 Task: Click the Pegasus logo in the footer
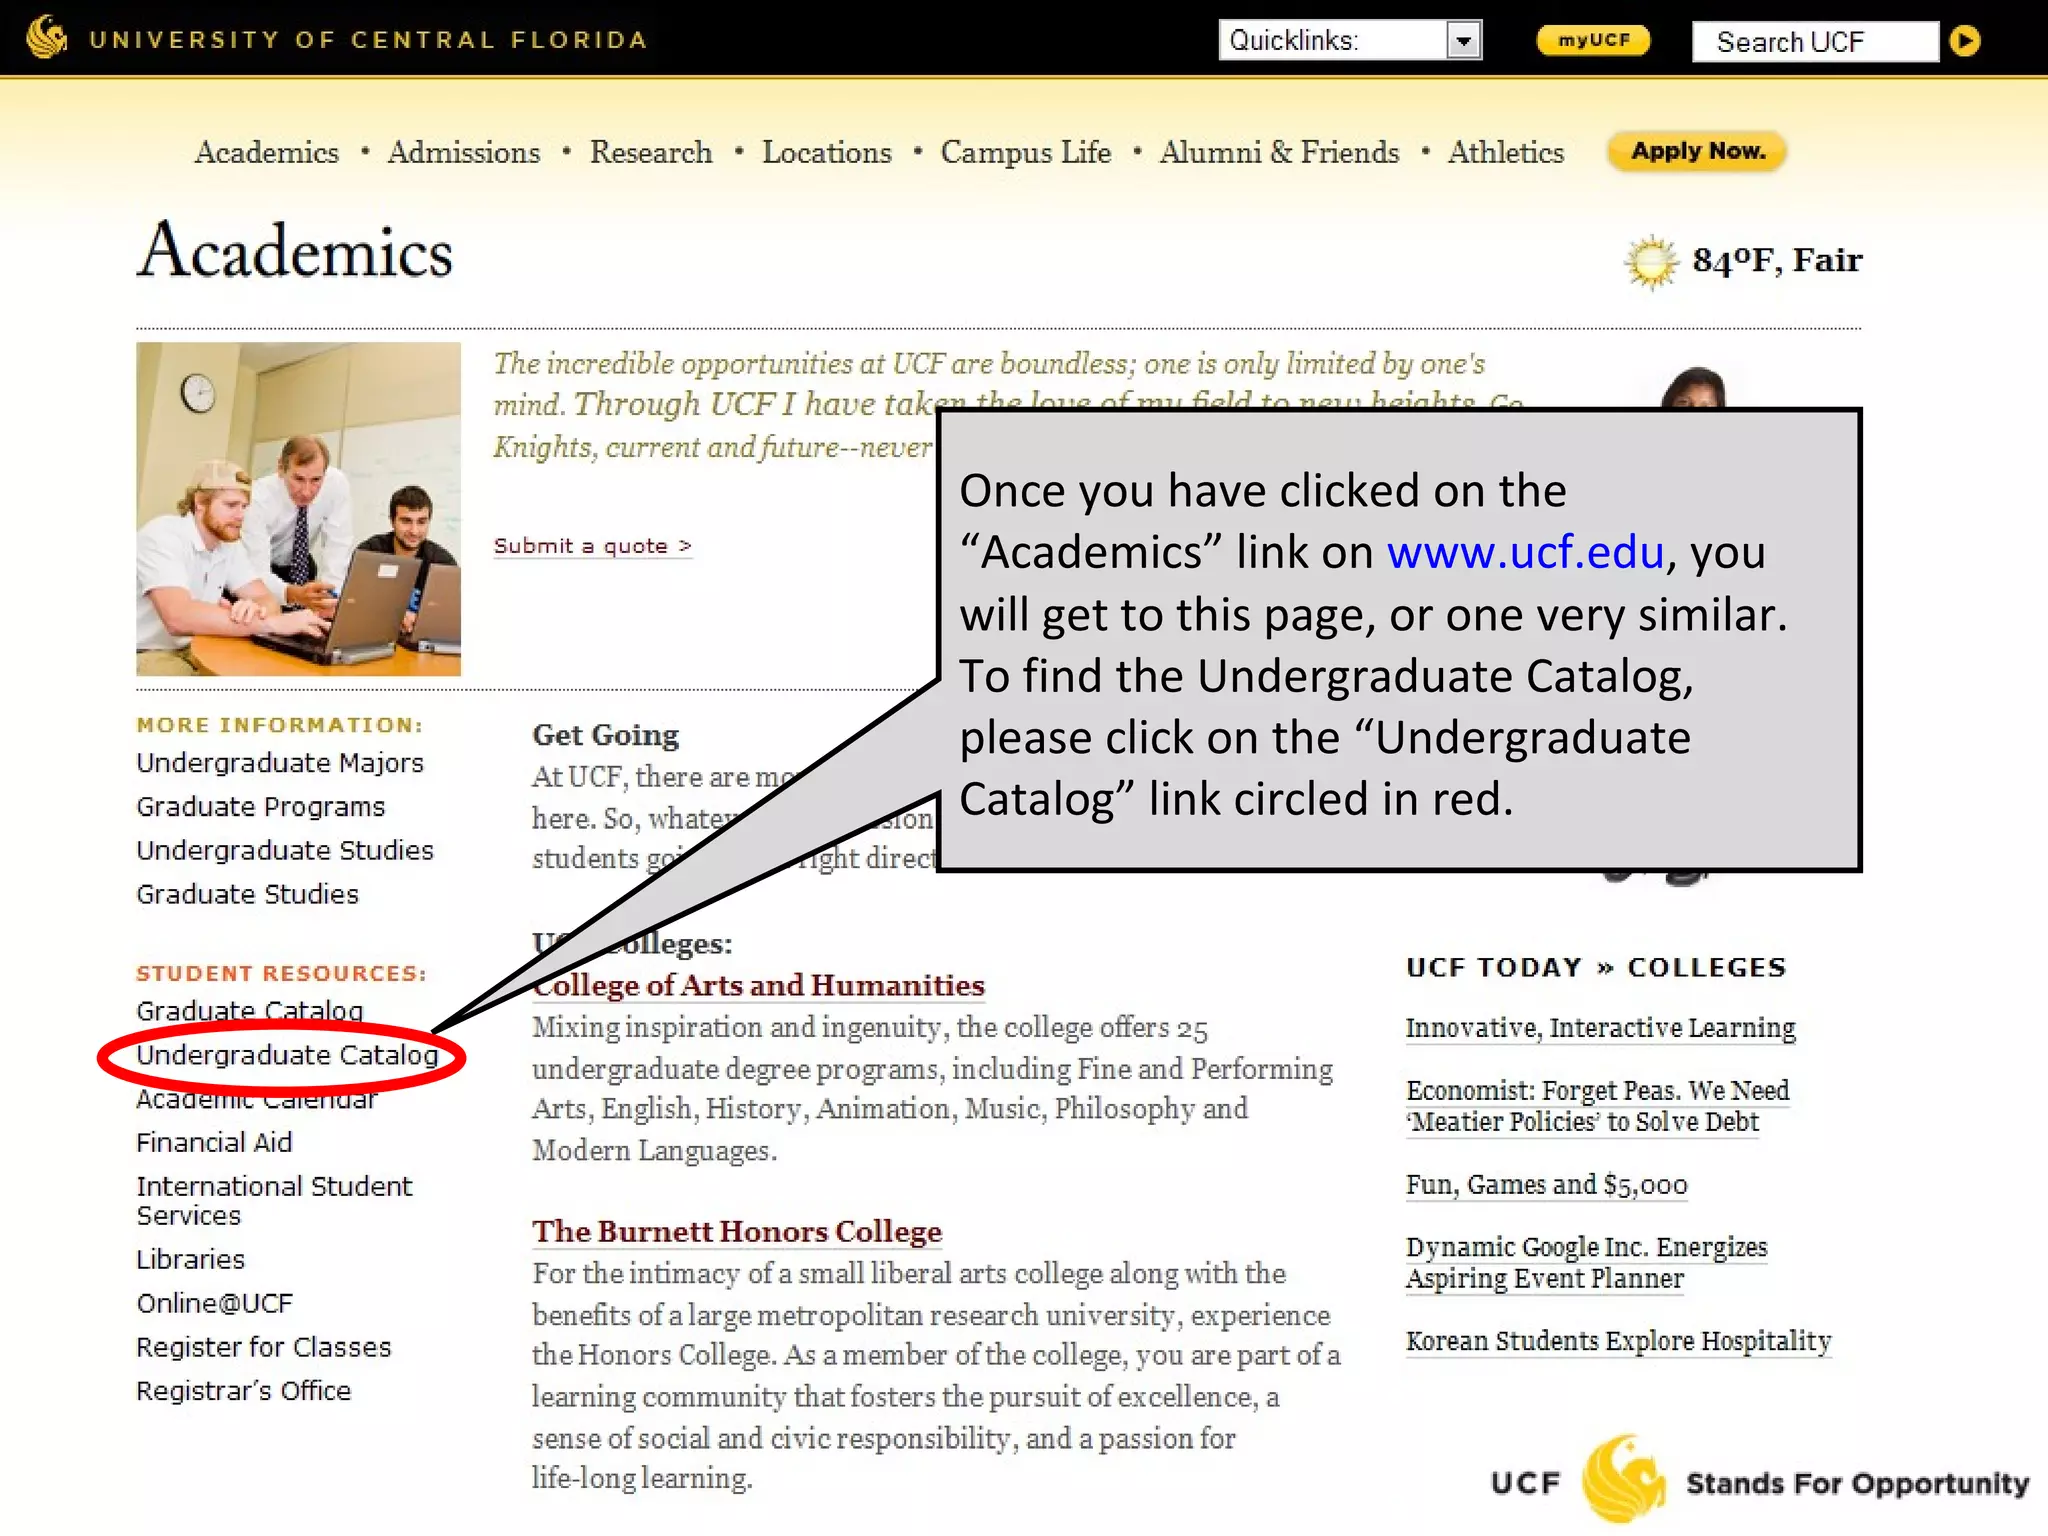coord(1623,1479)
